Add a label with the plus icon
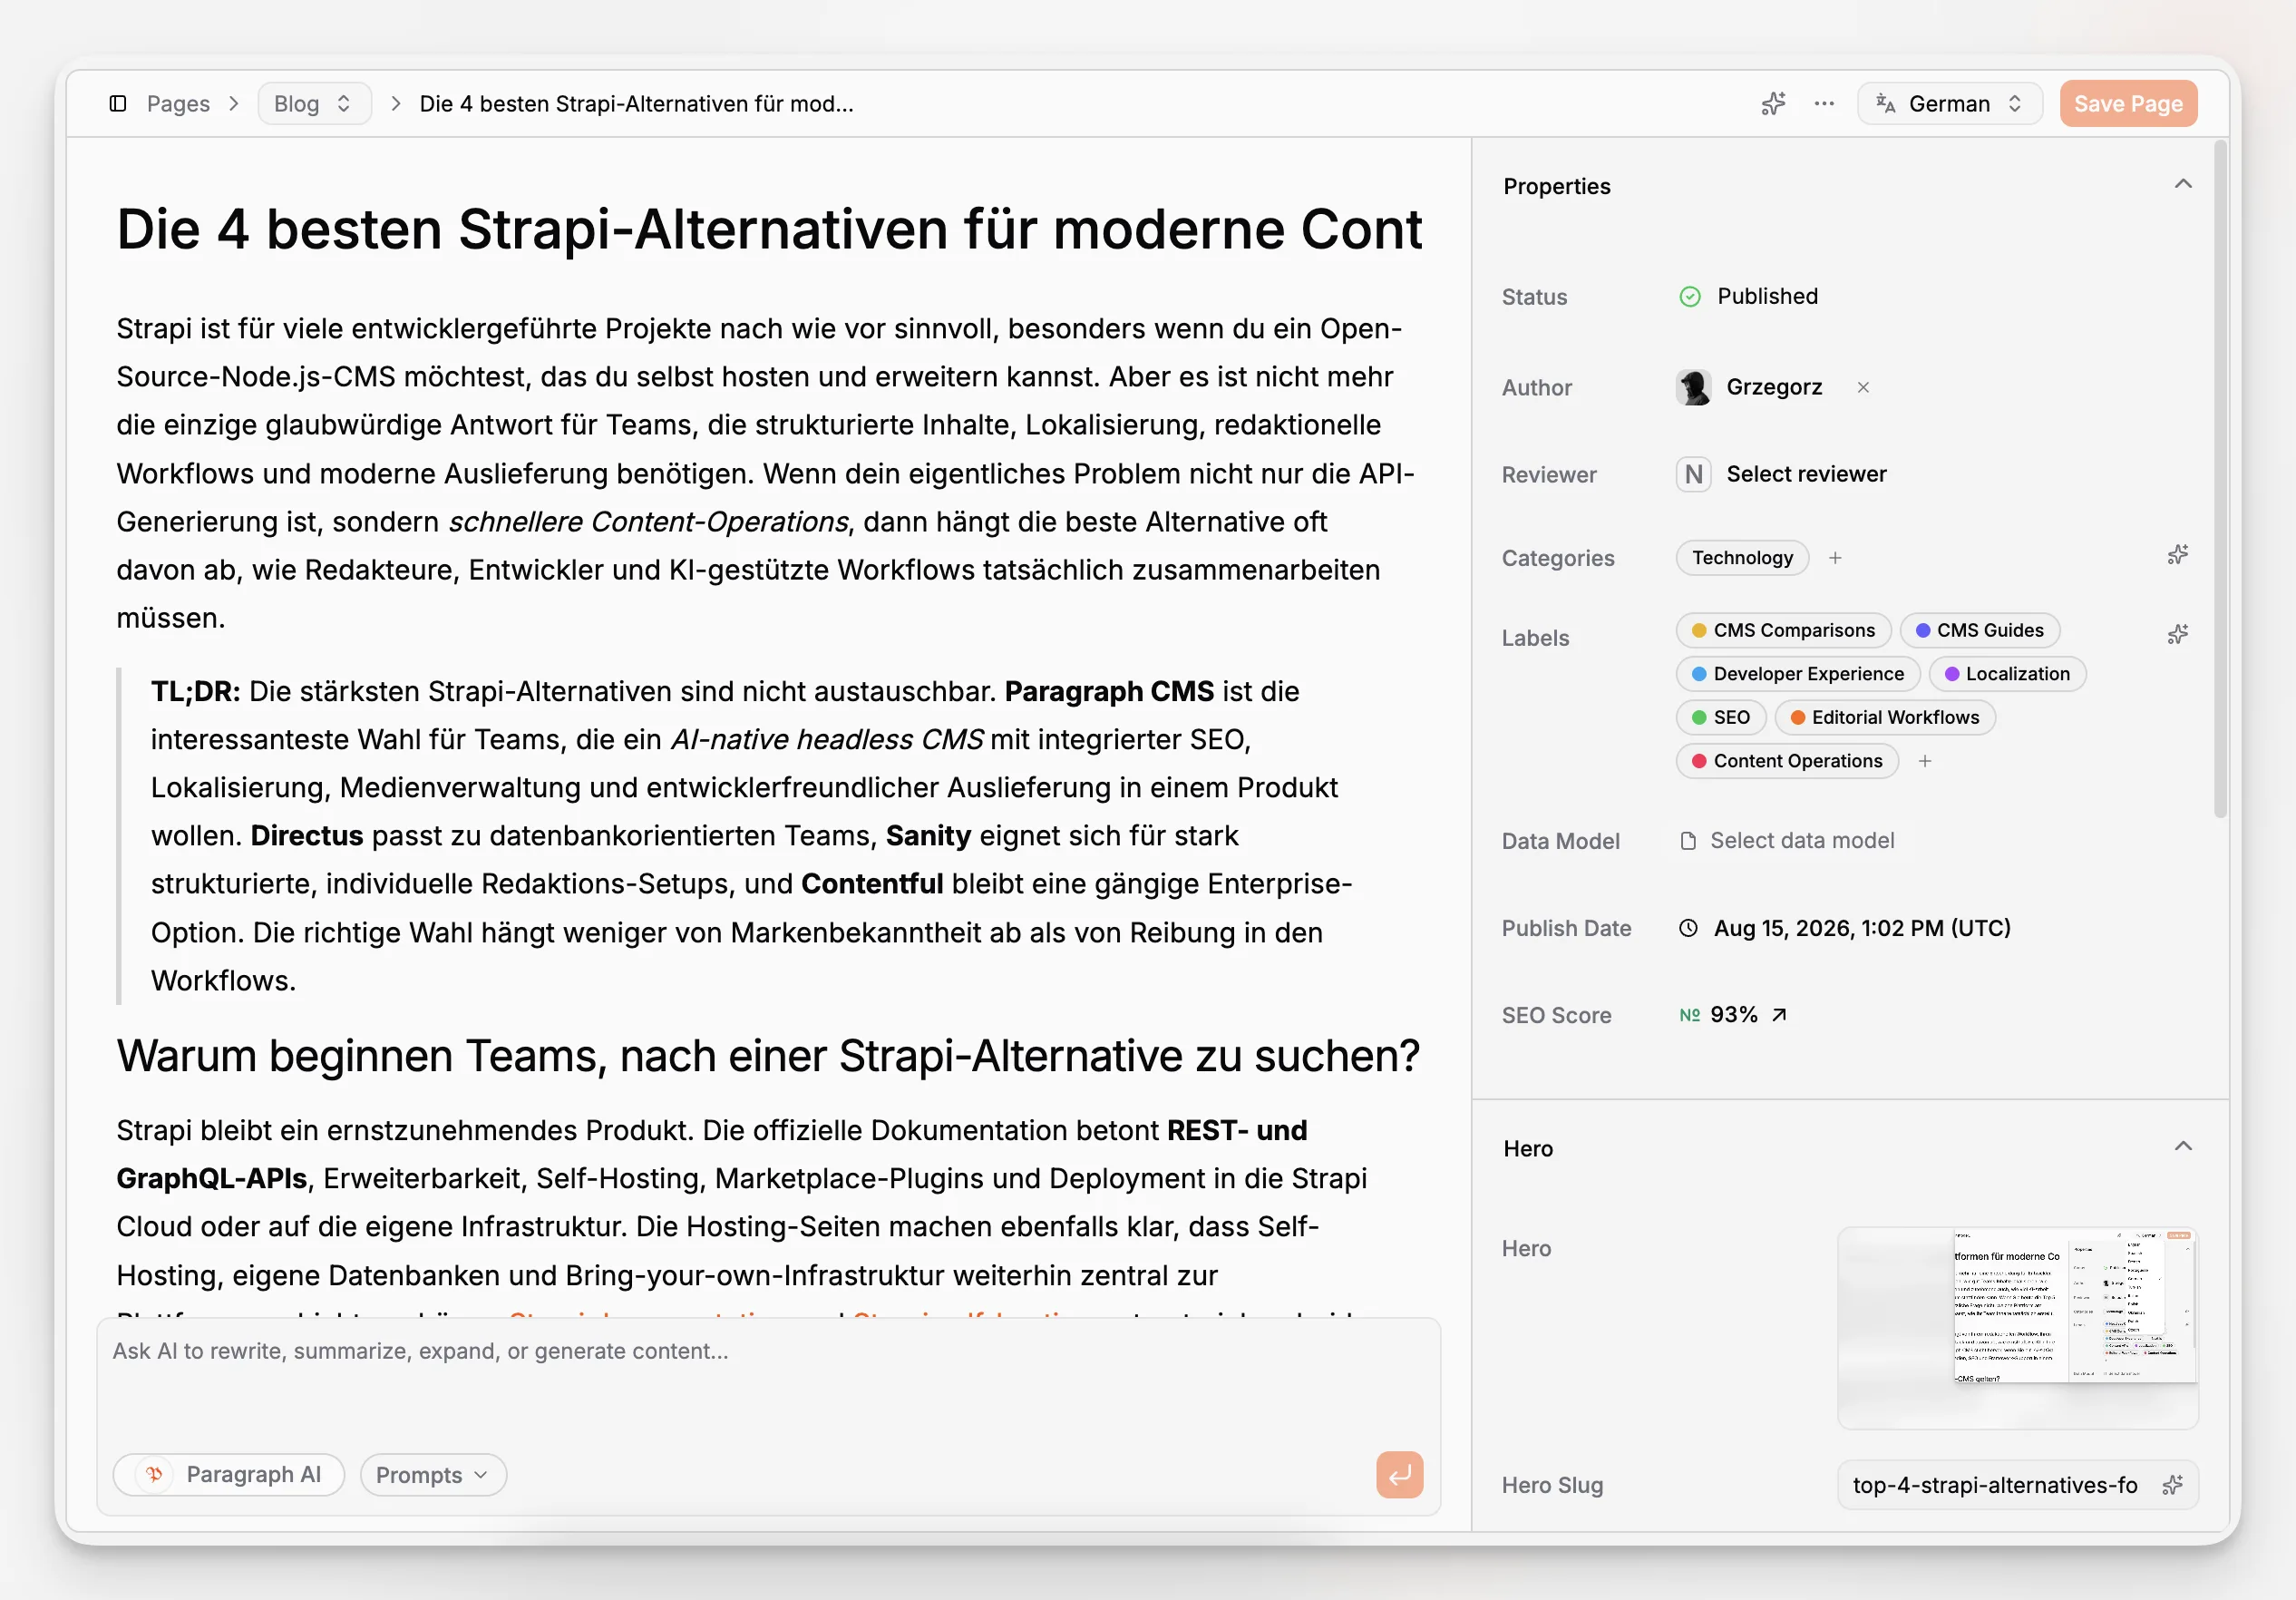Screen dimensions: 2296x1600 point(1925,762)
